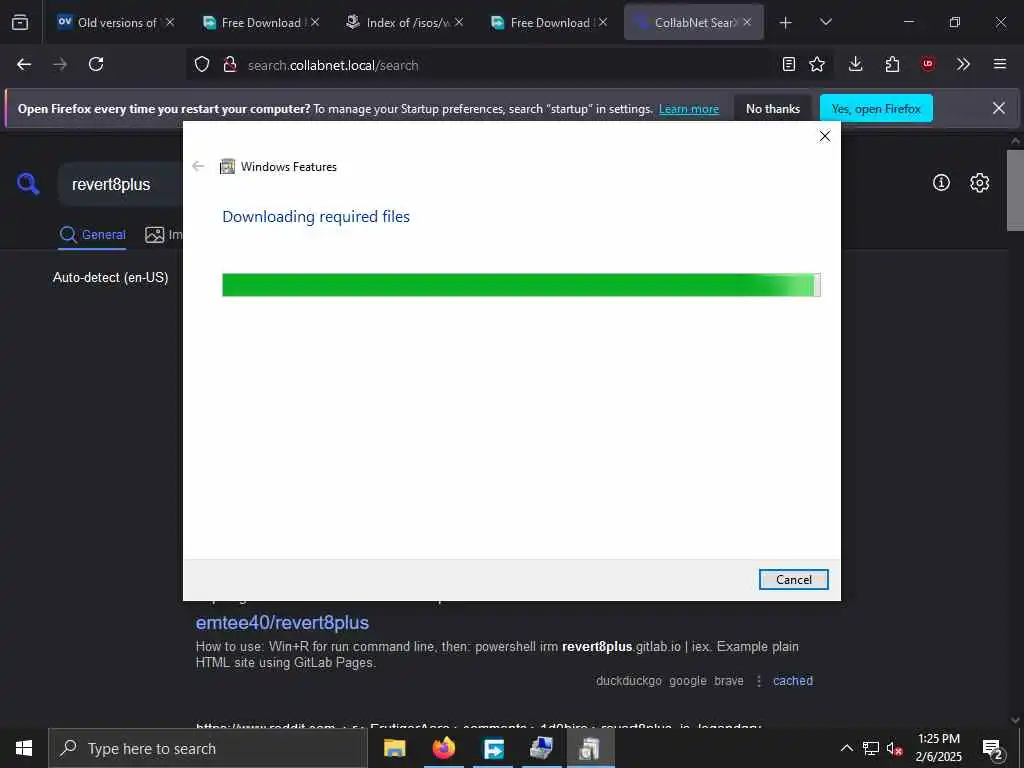List all tabs dropdown arrow
This screenshot has width=1024, height=768.
coord(825,22)
